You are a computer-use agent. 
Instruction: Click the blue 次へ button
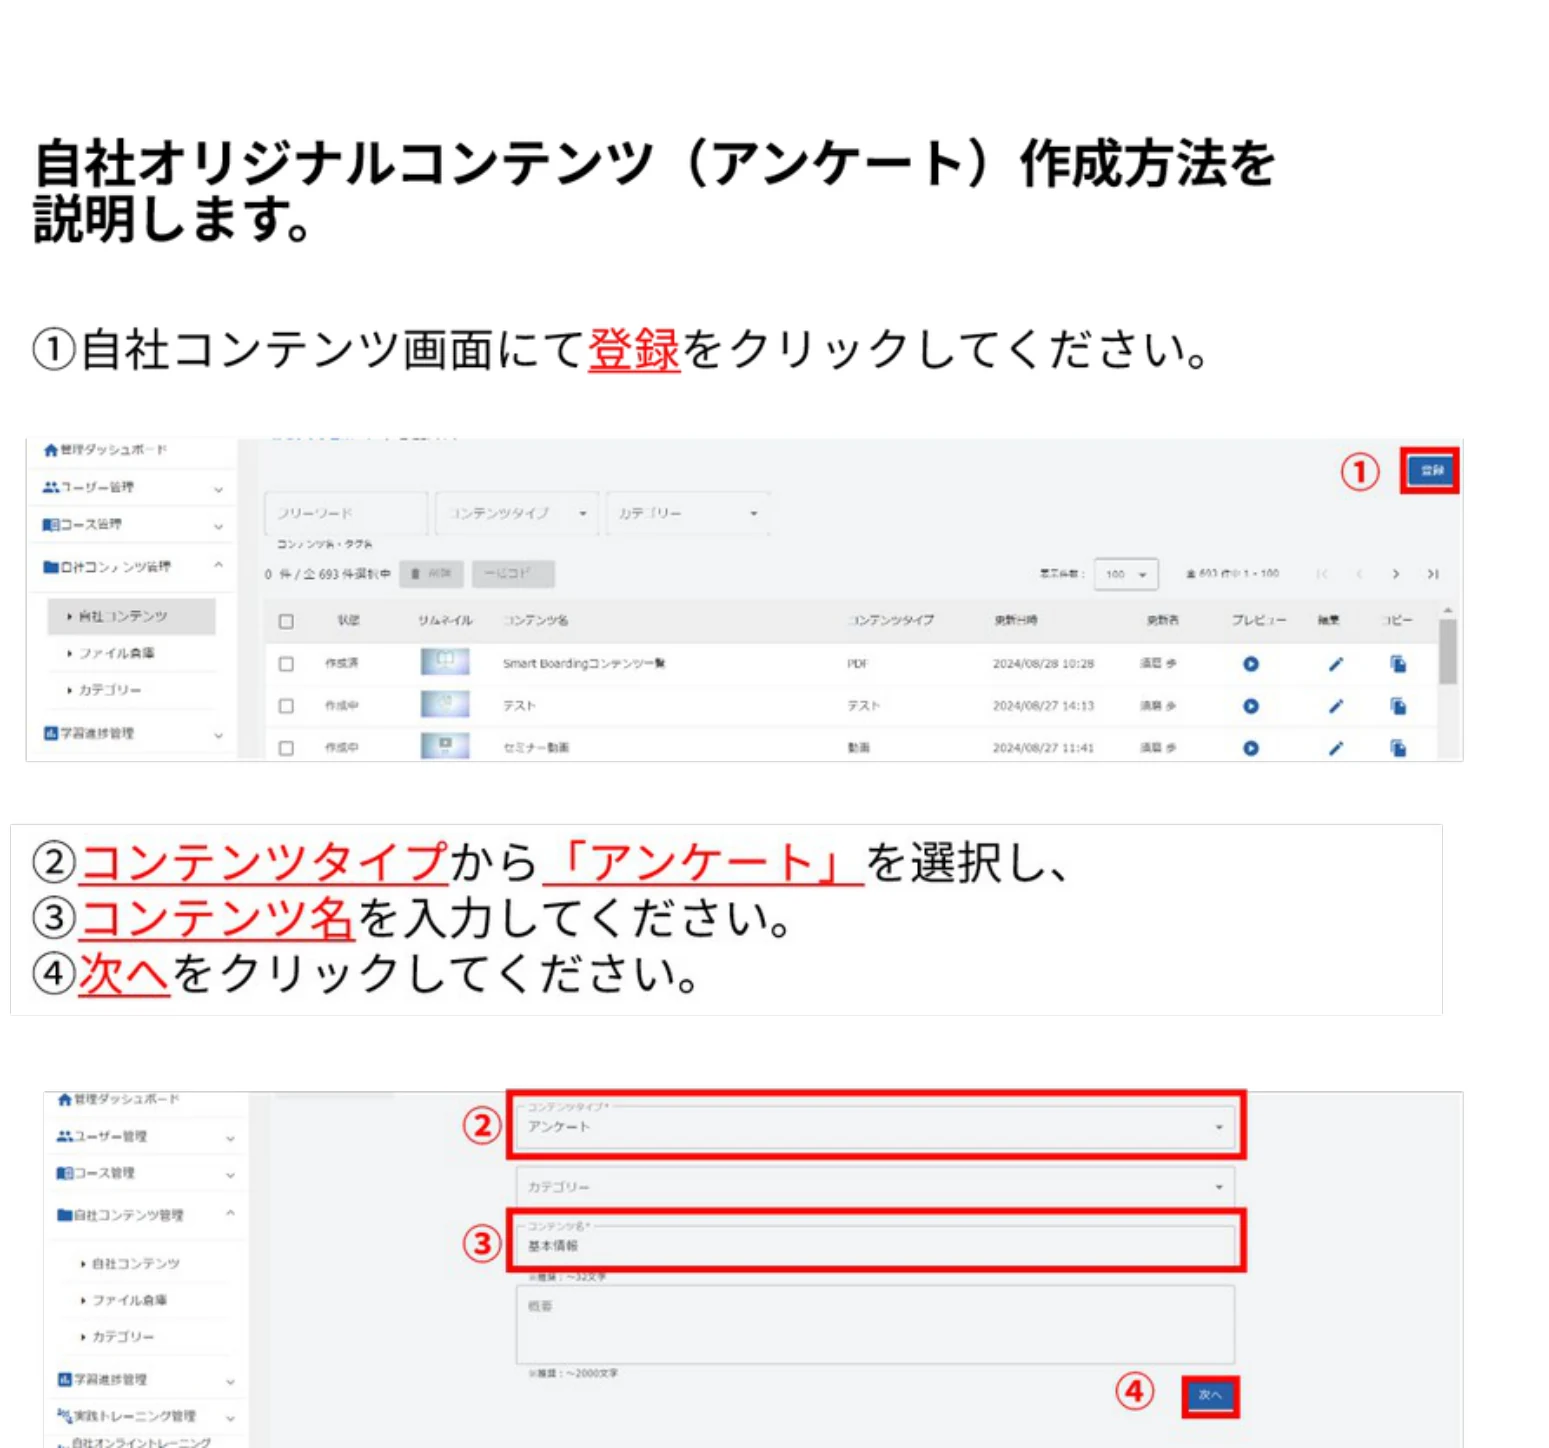[x=1210, y=1395]
